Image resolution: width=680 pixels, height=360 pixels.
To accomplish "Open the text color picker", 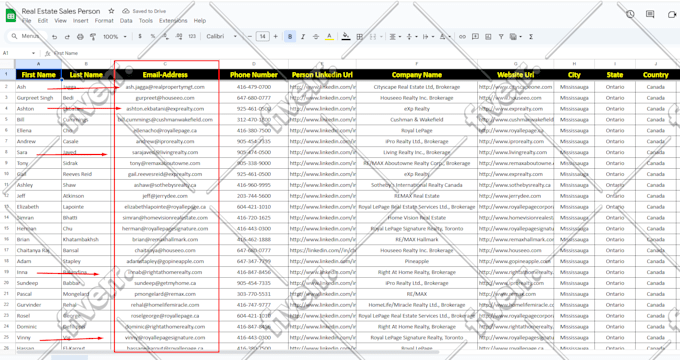I will 329,36.
